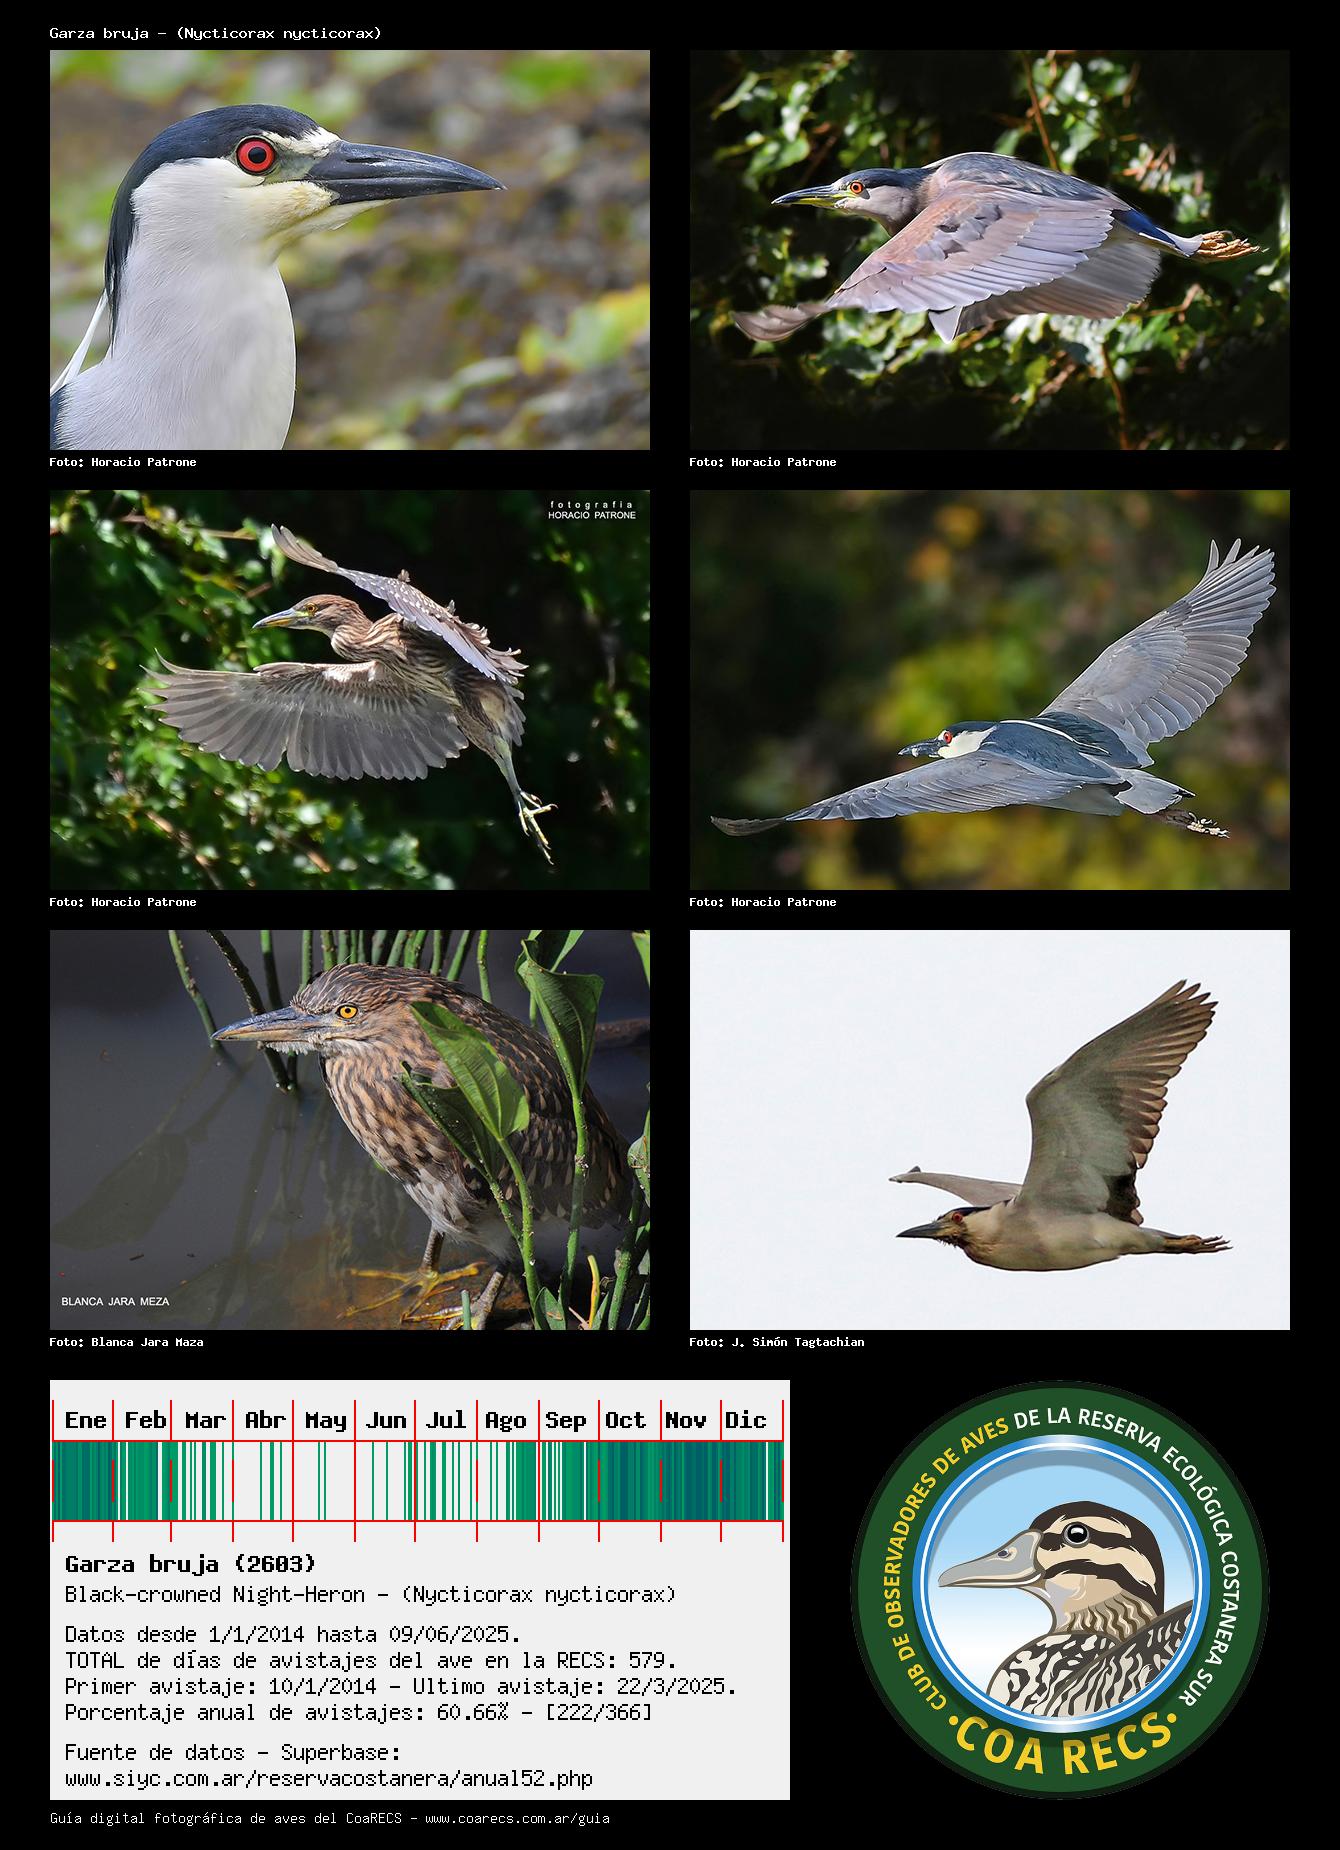Click the 'fotografia HORACIO PATRONE' watermark

pos(591,510)
